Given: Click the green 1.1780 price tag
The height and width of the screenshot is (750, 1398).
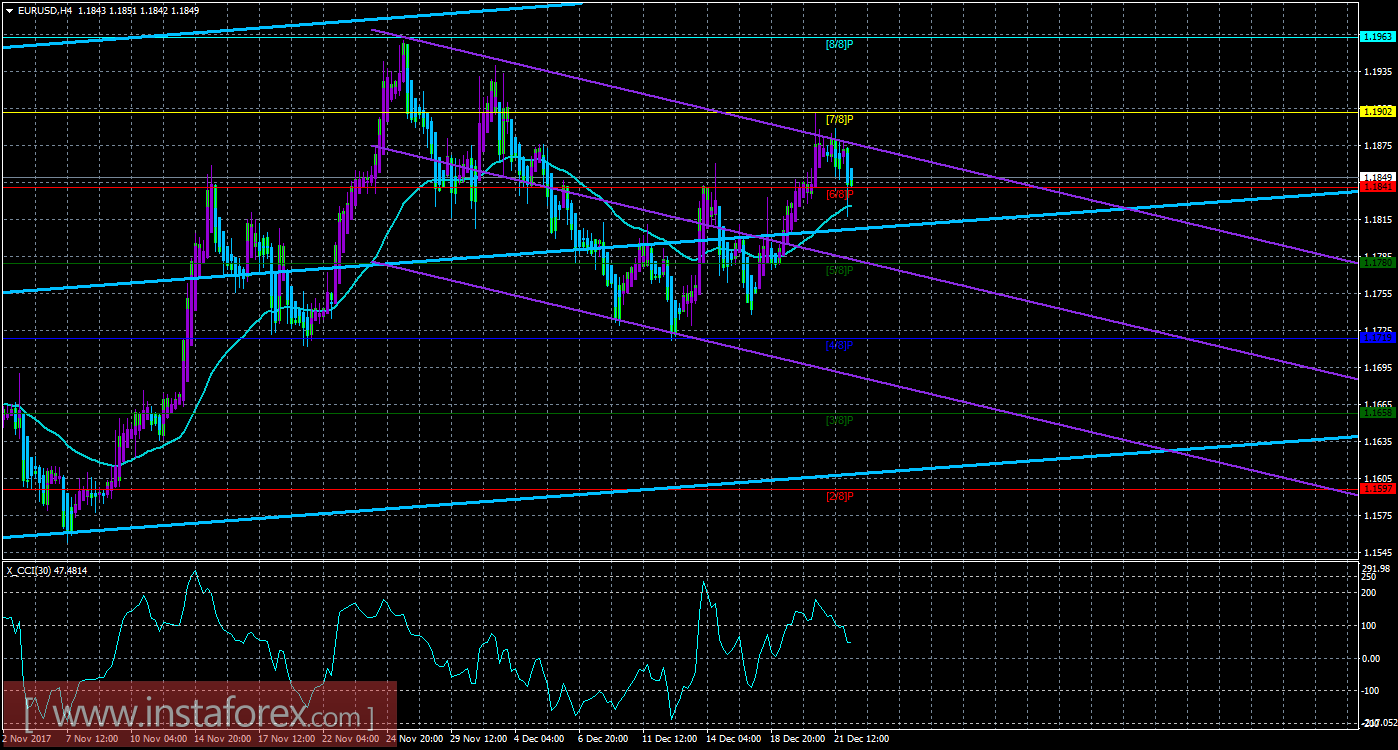Looking at the screenshot, I should coord(1377,262).
